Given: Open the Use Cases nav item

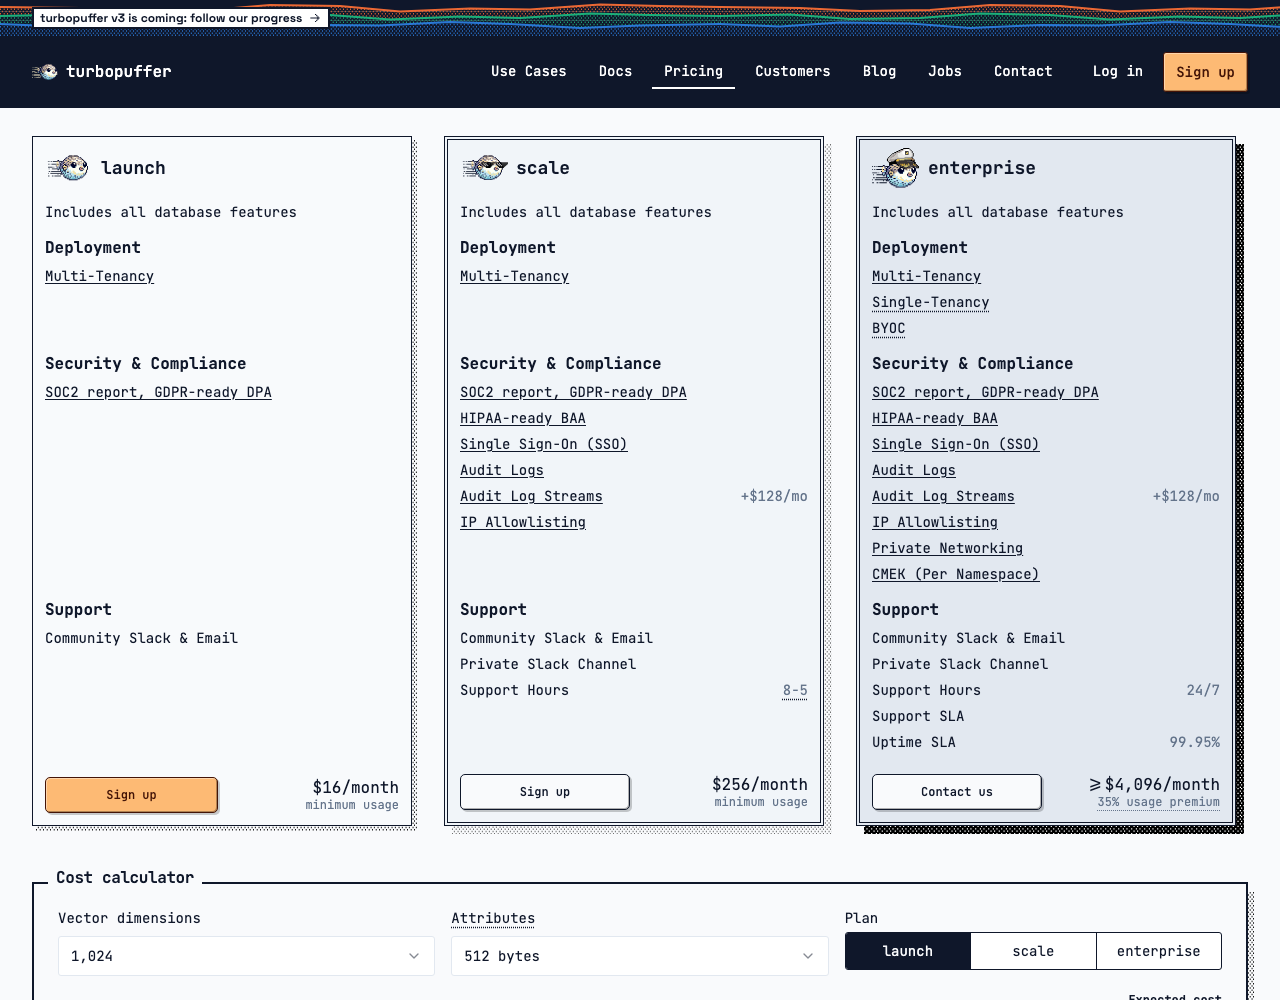Looking at the screenshot, I should point(529,71).
